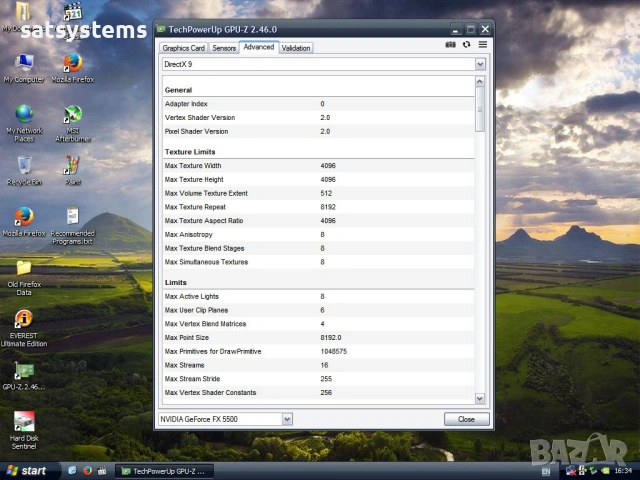The image size is (640, 480).
Task: Open the GPU-Z hamburger menu icon
Action: pos(483,44)
